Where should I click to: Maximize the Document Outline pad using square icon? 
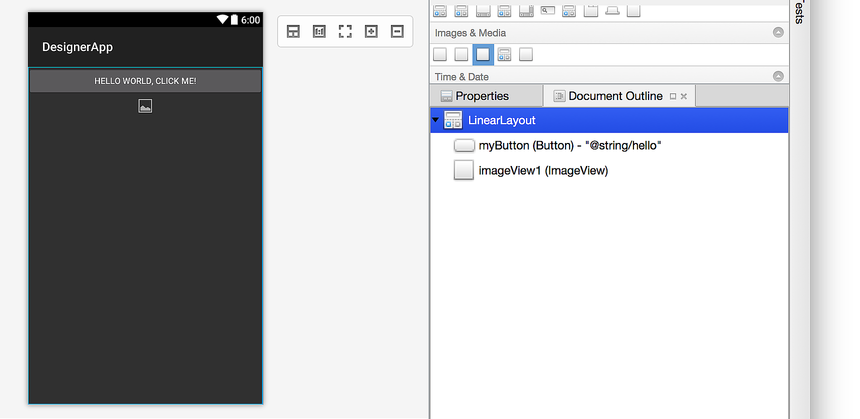coord(673,97)
